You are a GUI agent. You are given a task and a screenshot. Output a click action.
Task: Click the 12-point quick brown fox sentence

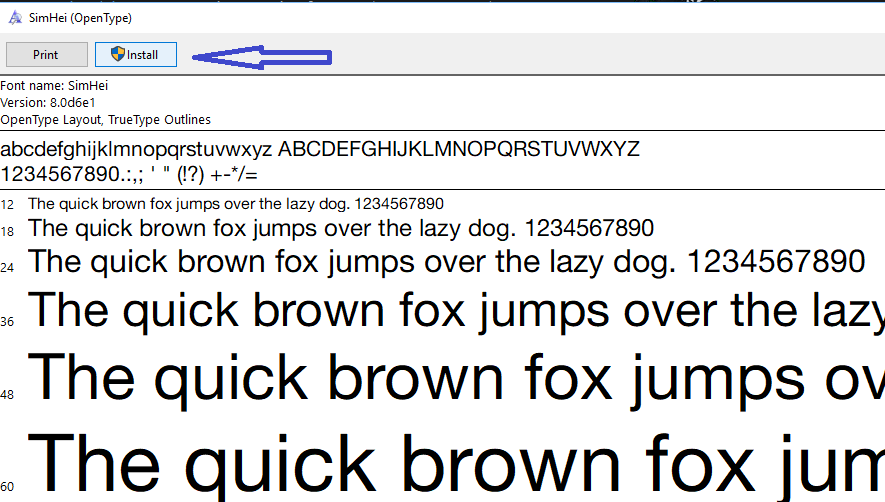click(x=235, y=203)
